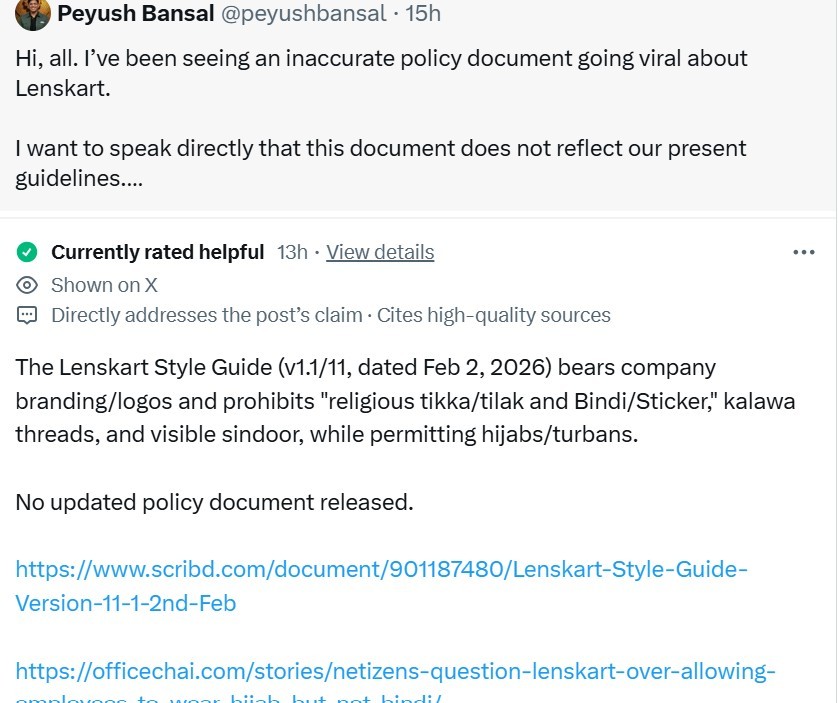838x703 pixels.
Task: Click Peyush Bansal's profile avatar
Action: click(x=33, y=13)
